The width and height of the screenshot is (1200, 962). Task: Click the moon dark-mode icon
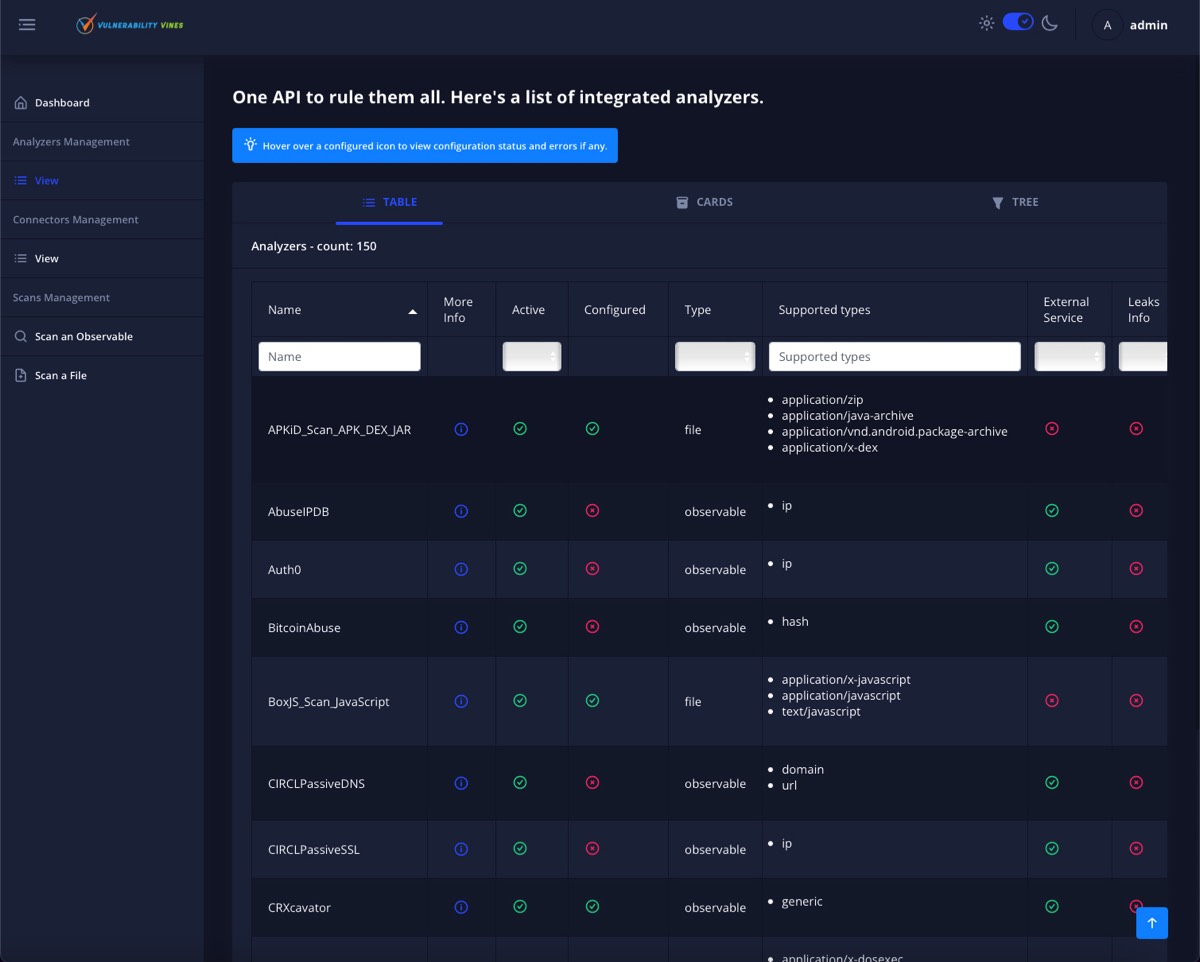click(x=1049, y=23)
